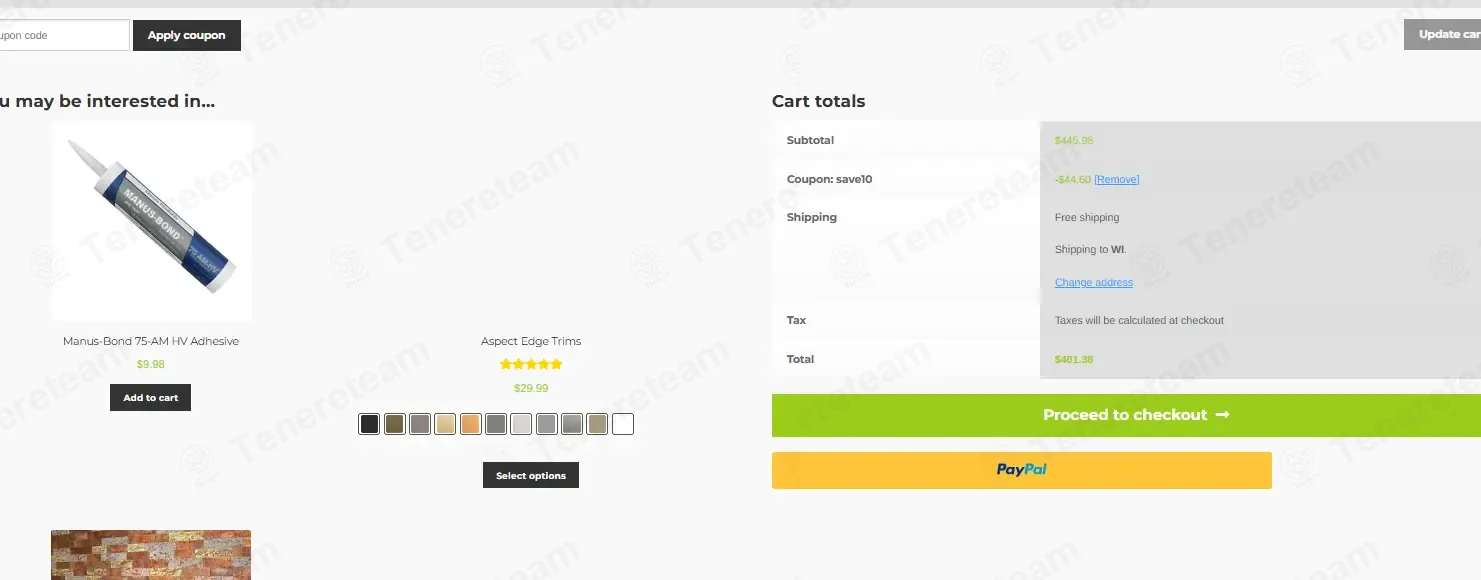Open the Manus-Bond adhesive tube product image
Image resolution: width=1481 pixels, height=580 pixels.
[151, 221]
